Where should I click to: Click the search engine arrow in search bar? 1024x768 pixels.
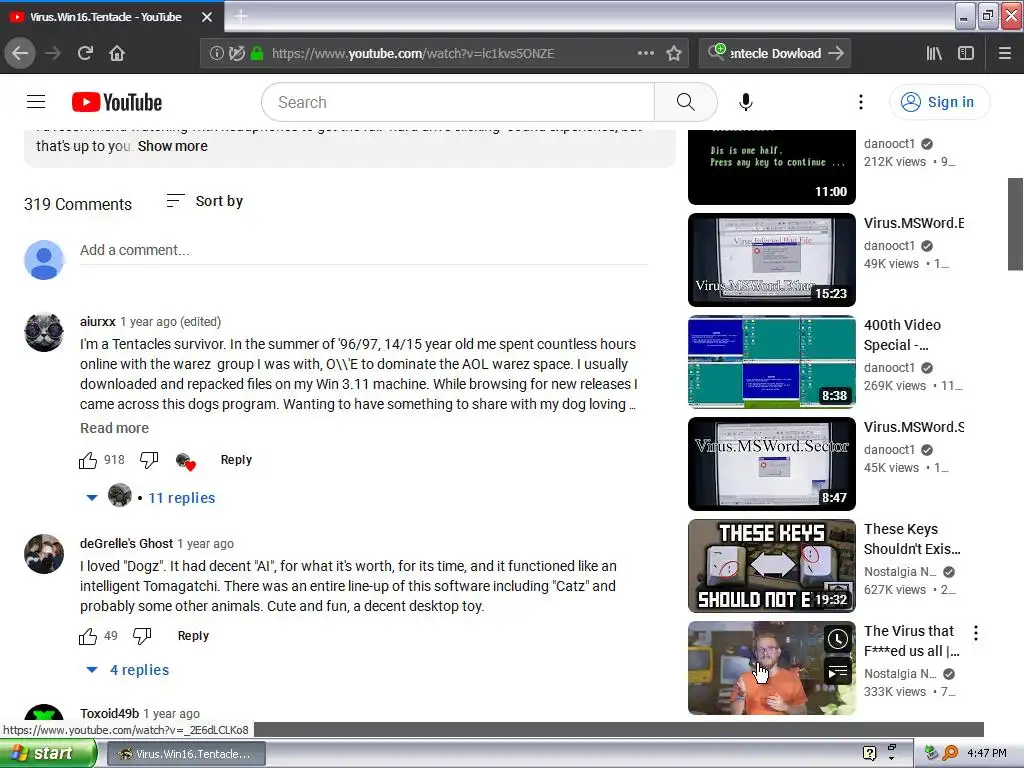pyautogui.click(x=836, y=54)
